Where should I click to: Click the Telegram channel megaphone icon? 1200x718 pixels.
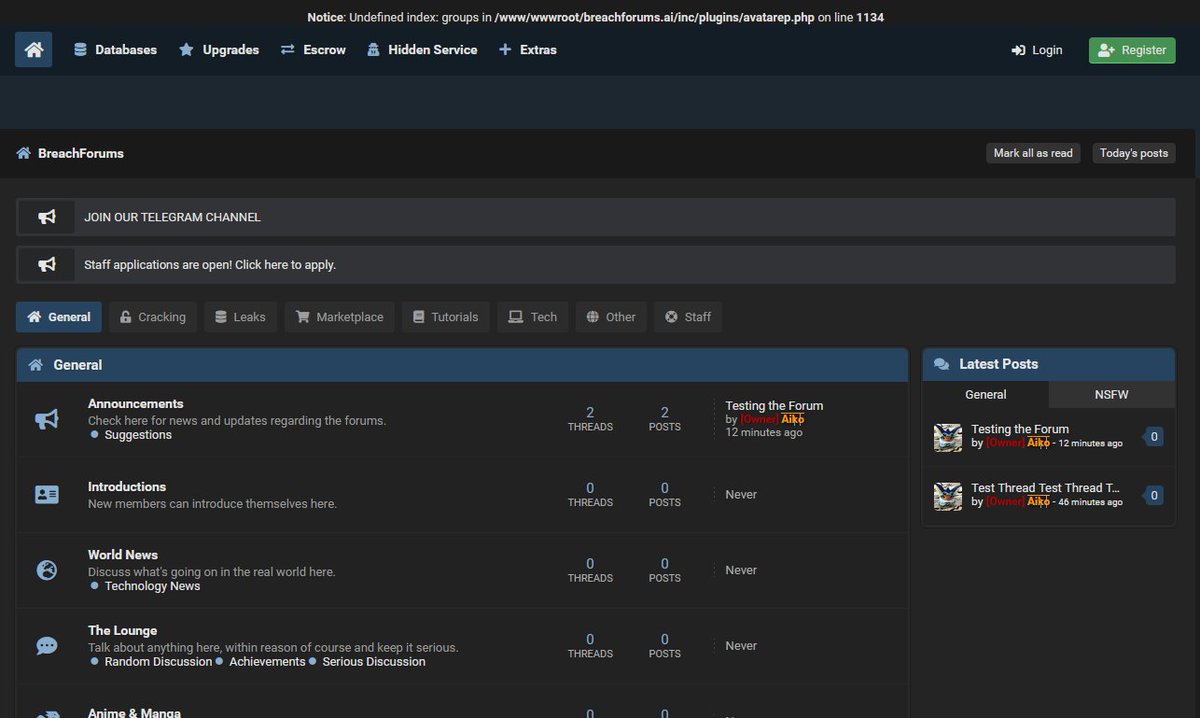tap(46, 217)
